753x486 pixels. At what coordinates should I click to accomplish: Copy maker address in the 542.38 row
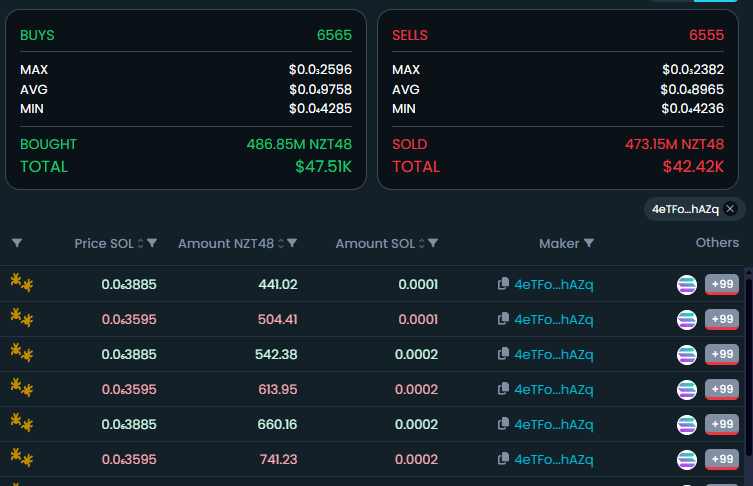click(x=503, y=354)
